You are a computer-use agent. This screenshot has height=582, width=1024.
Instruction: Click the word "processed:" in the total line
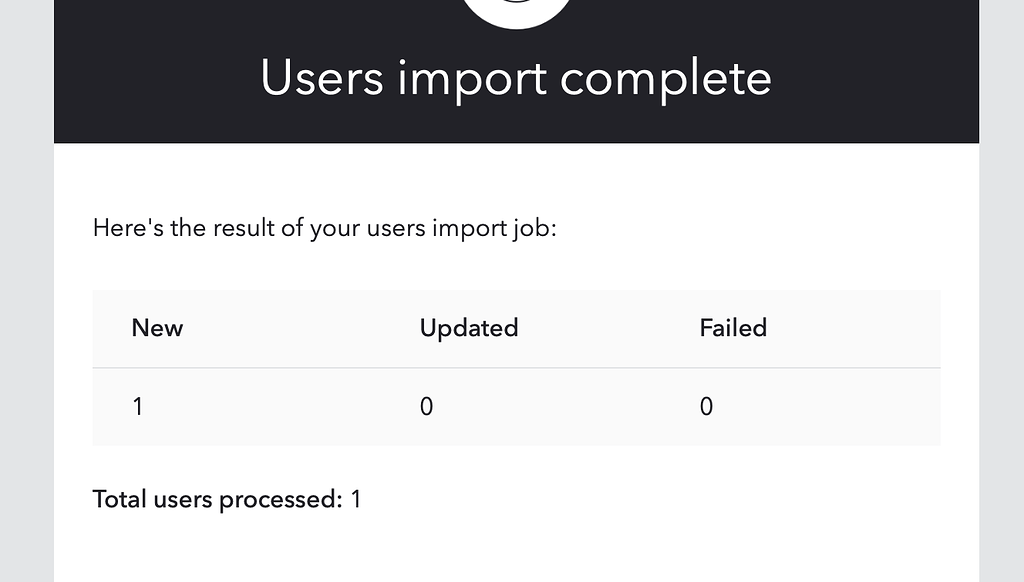click(x=281, y=499)
